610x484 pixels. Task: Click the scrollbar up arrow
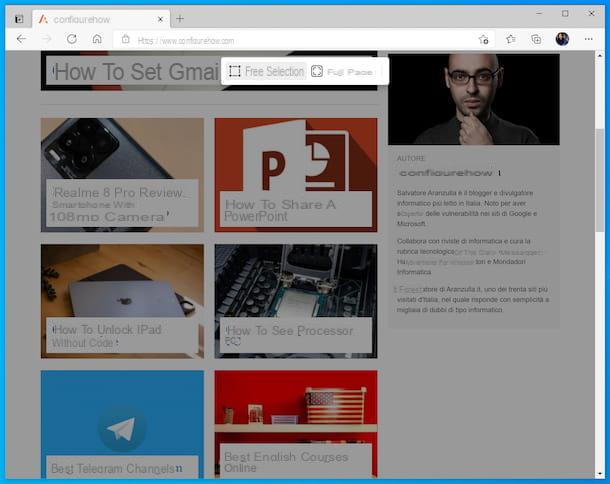(x=599, y=56)
